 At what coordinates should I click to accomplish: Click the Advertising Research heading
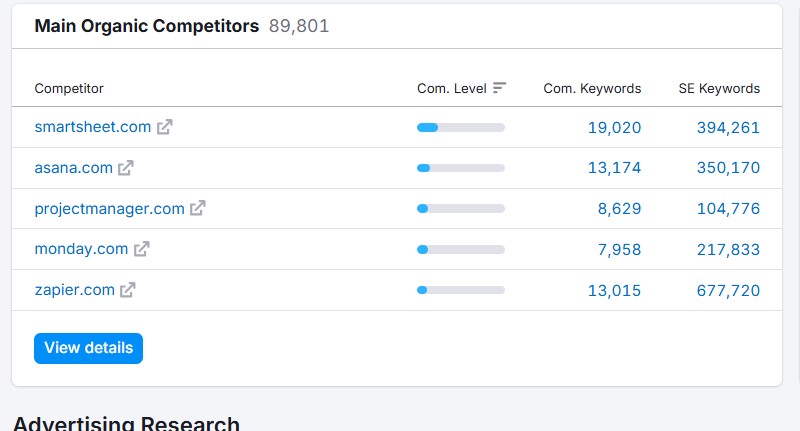click(126, 423)
